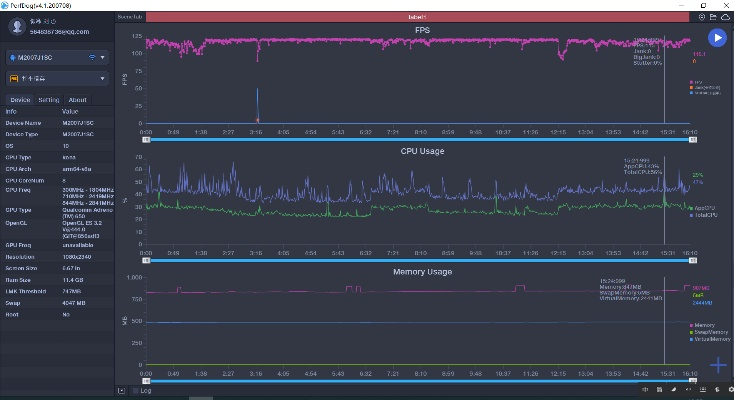Start recording with the blue play button
The height and width of the screenshot is (400, 734).
click(716, 38)
